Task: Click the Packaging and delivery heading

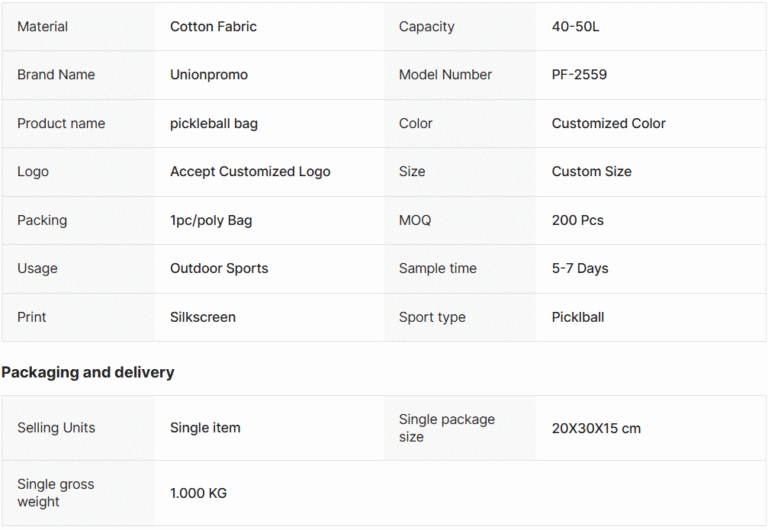Action: coord(88,372)
